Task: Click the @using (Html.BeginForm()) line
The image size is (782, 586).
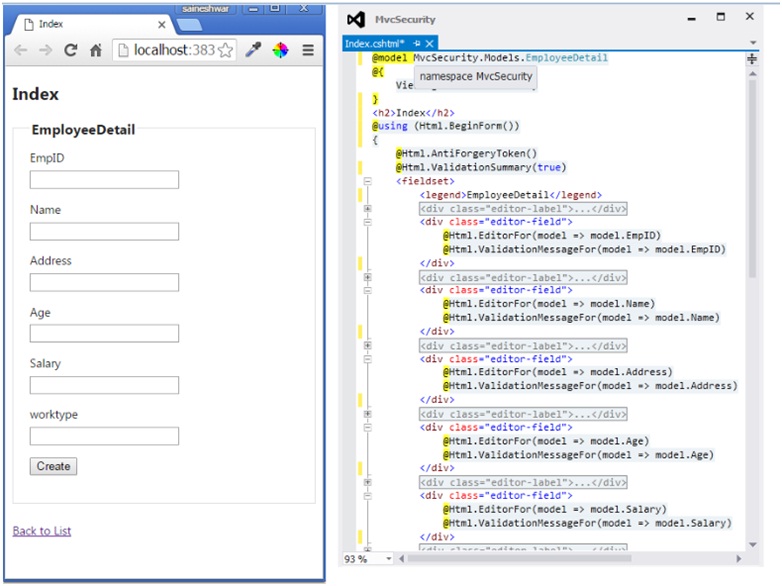Action: 446,126
